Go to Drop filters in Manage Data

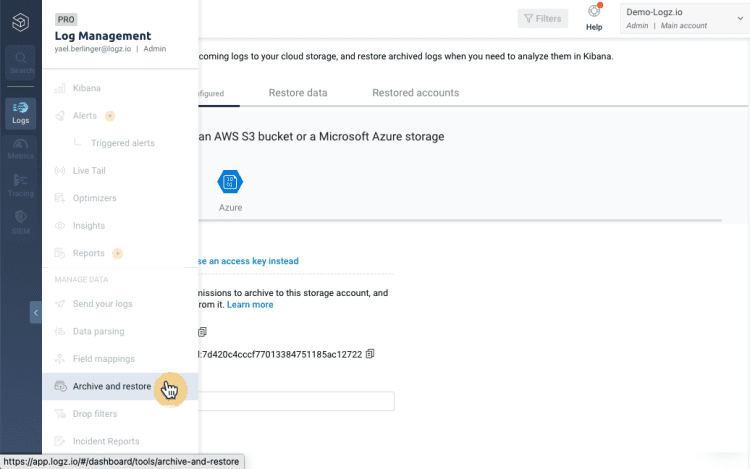click(95, 414)
